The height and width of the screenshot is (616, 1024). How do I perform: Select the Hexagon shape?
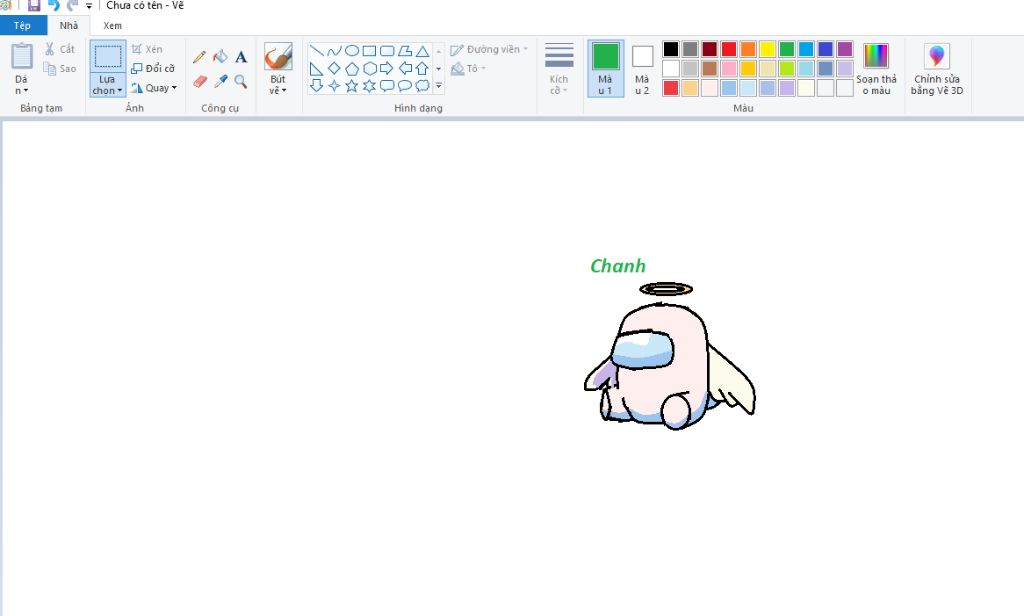pos(370,69)
